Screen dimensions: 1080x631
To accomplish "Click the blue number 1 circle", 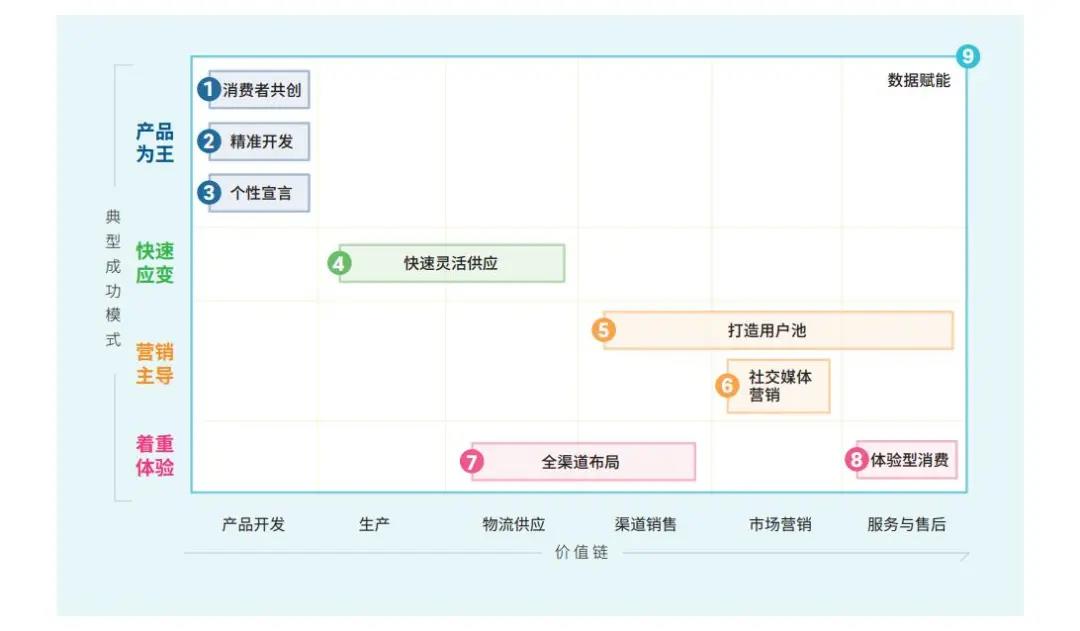I will pos(208,89).
